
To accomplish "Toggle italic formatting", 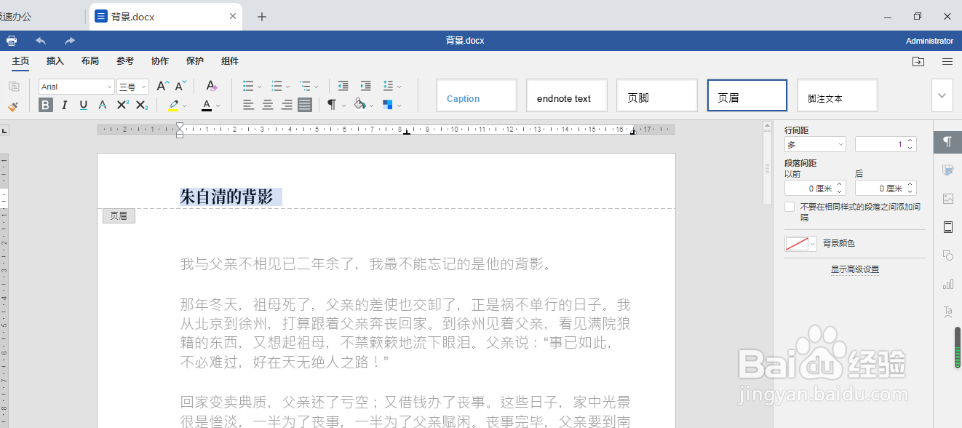I will click(64, 105).
